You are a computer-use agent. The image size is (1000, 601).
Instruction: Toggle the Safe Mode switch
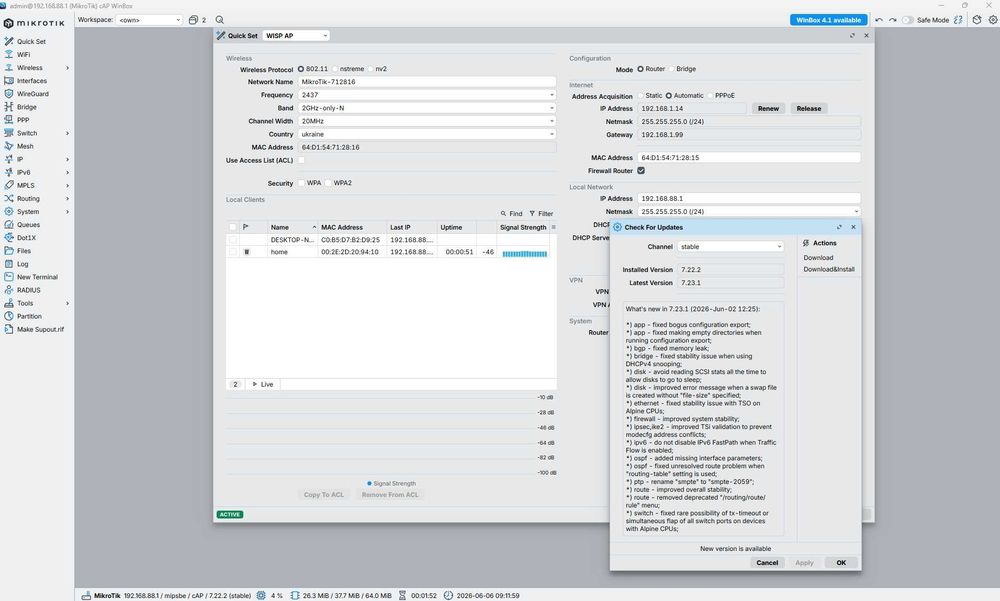point(907,20)
